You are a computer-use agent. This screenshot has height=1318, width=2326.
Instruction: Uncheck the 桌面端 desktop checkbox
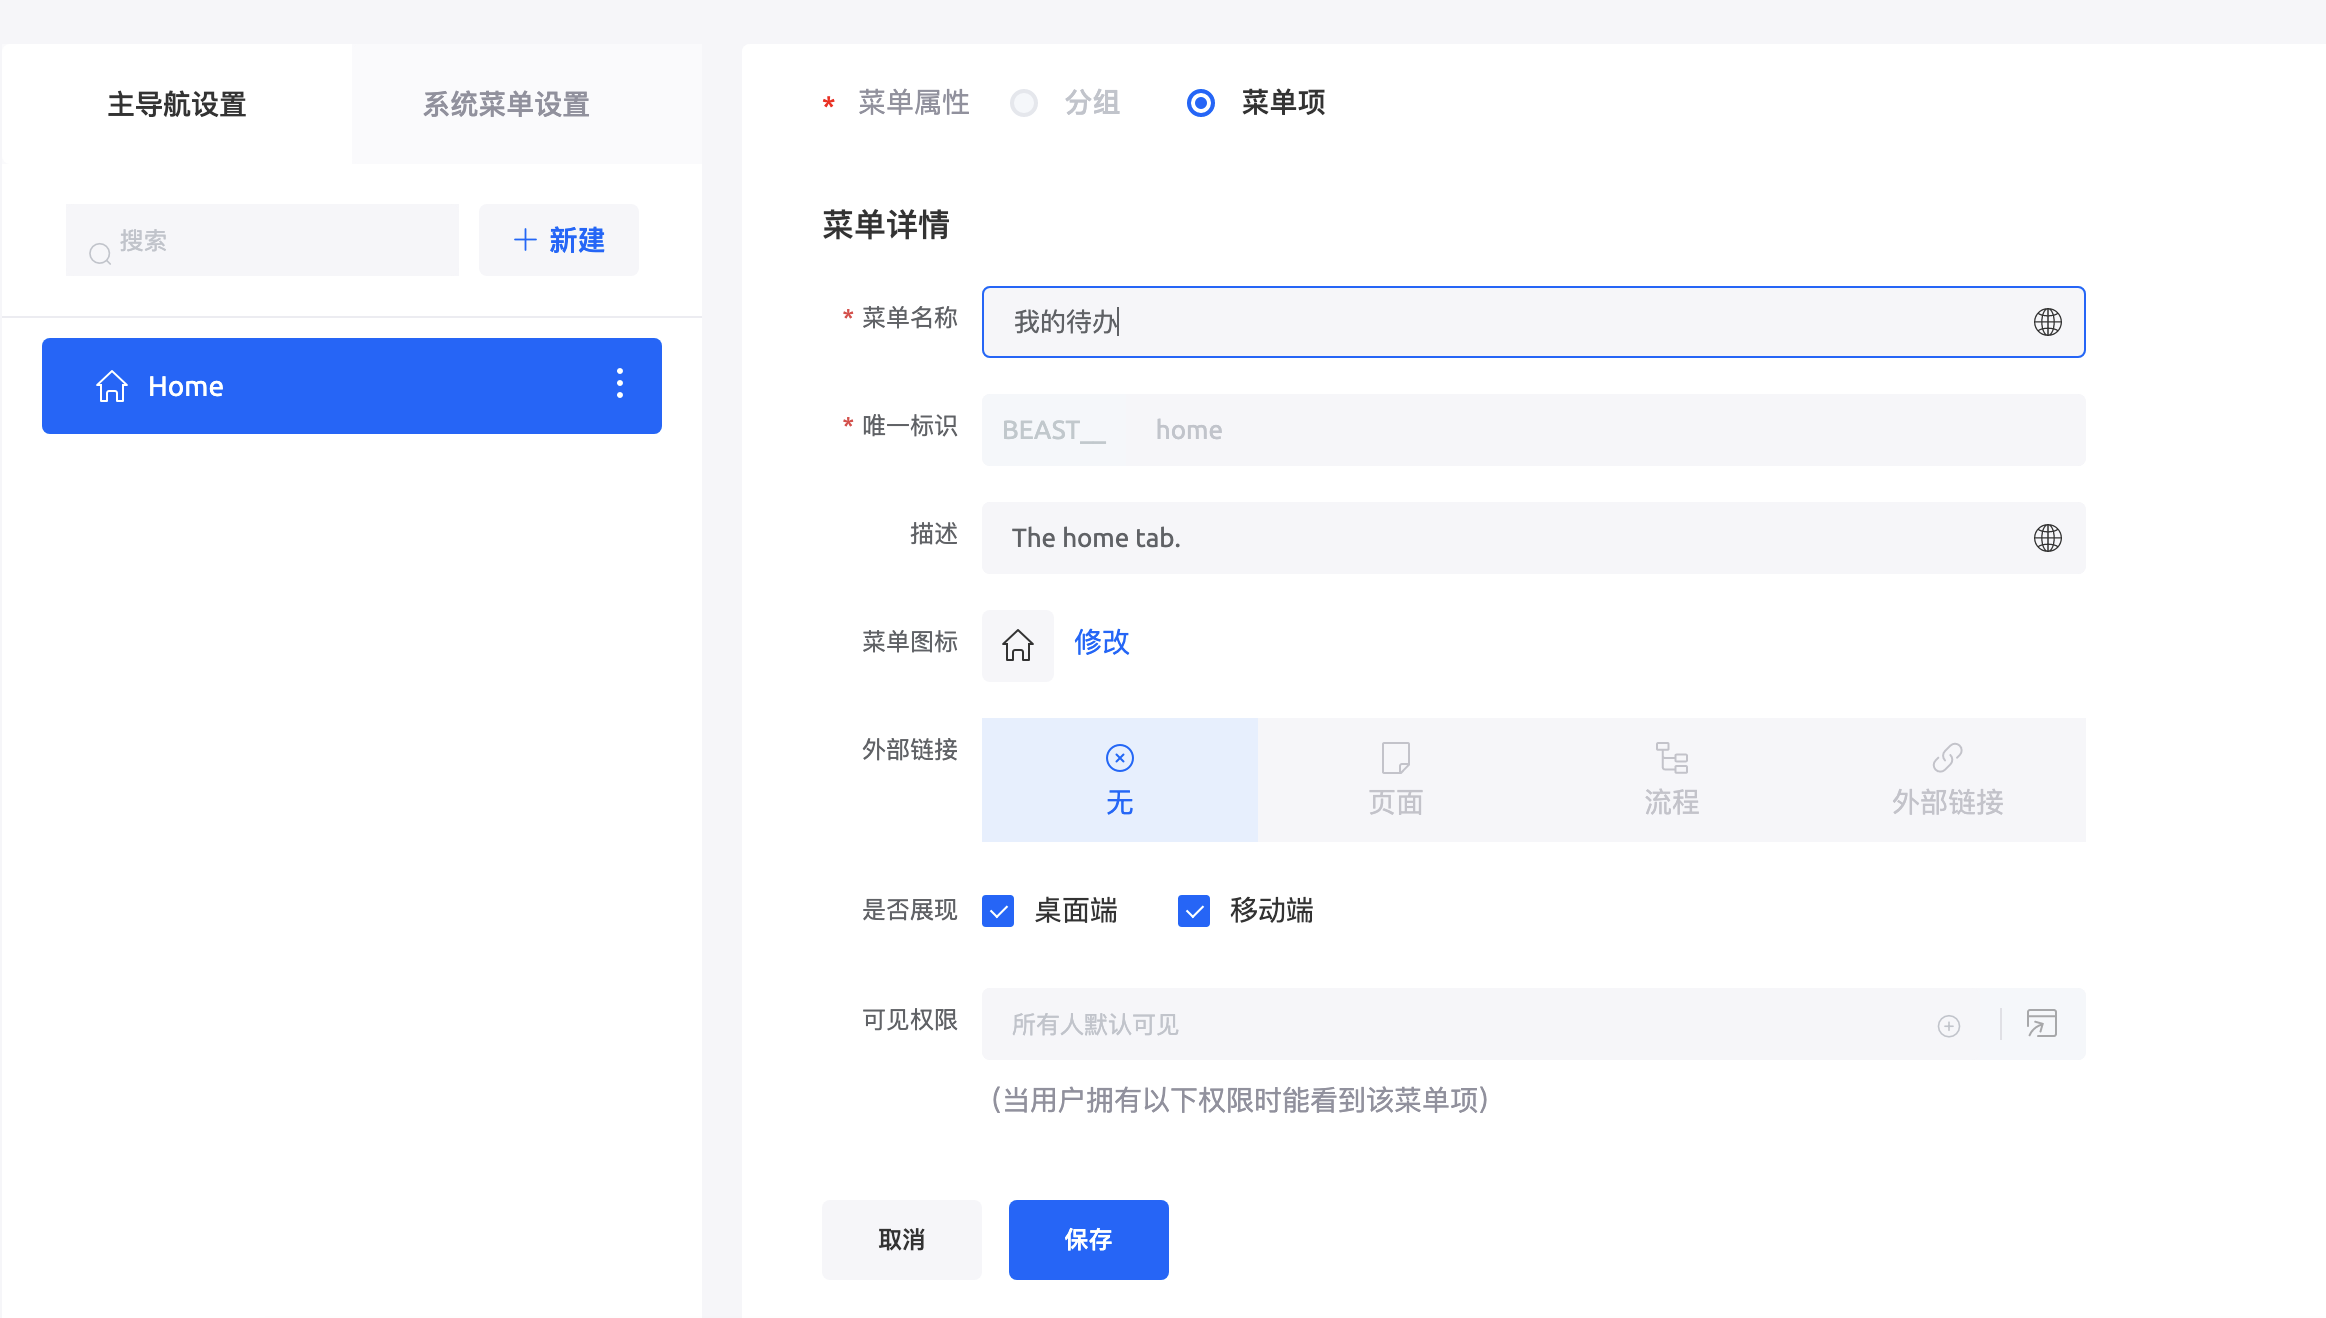tap(998, 911)
